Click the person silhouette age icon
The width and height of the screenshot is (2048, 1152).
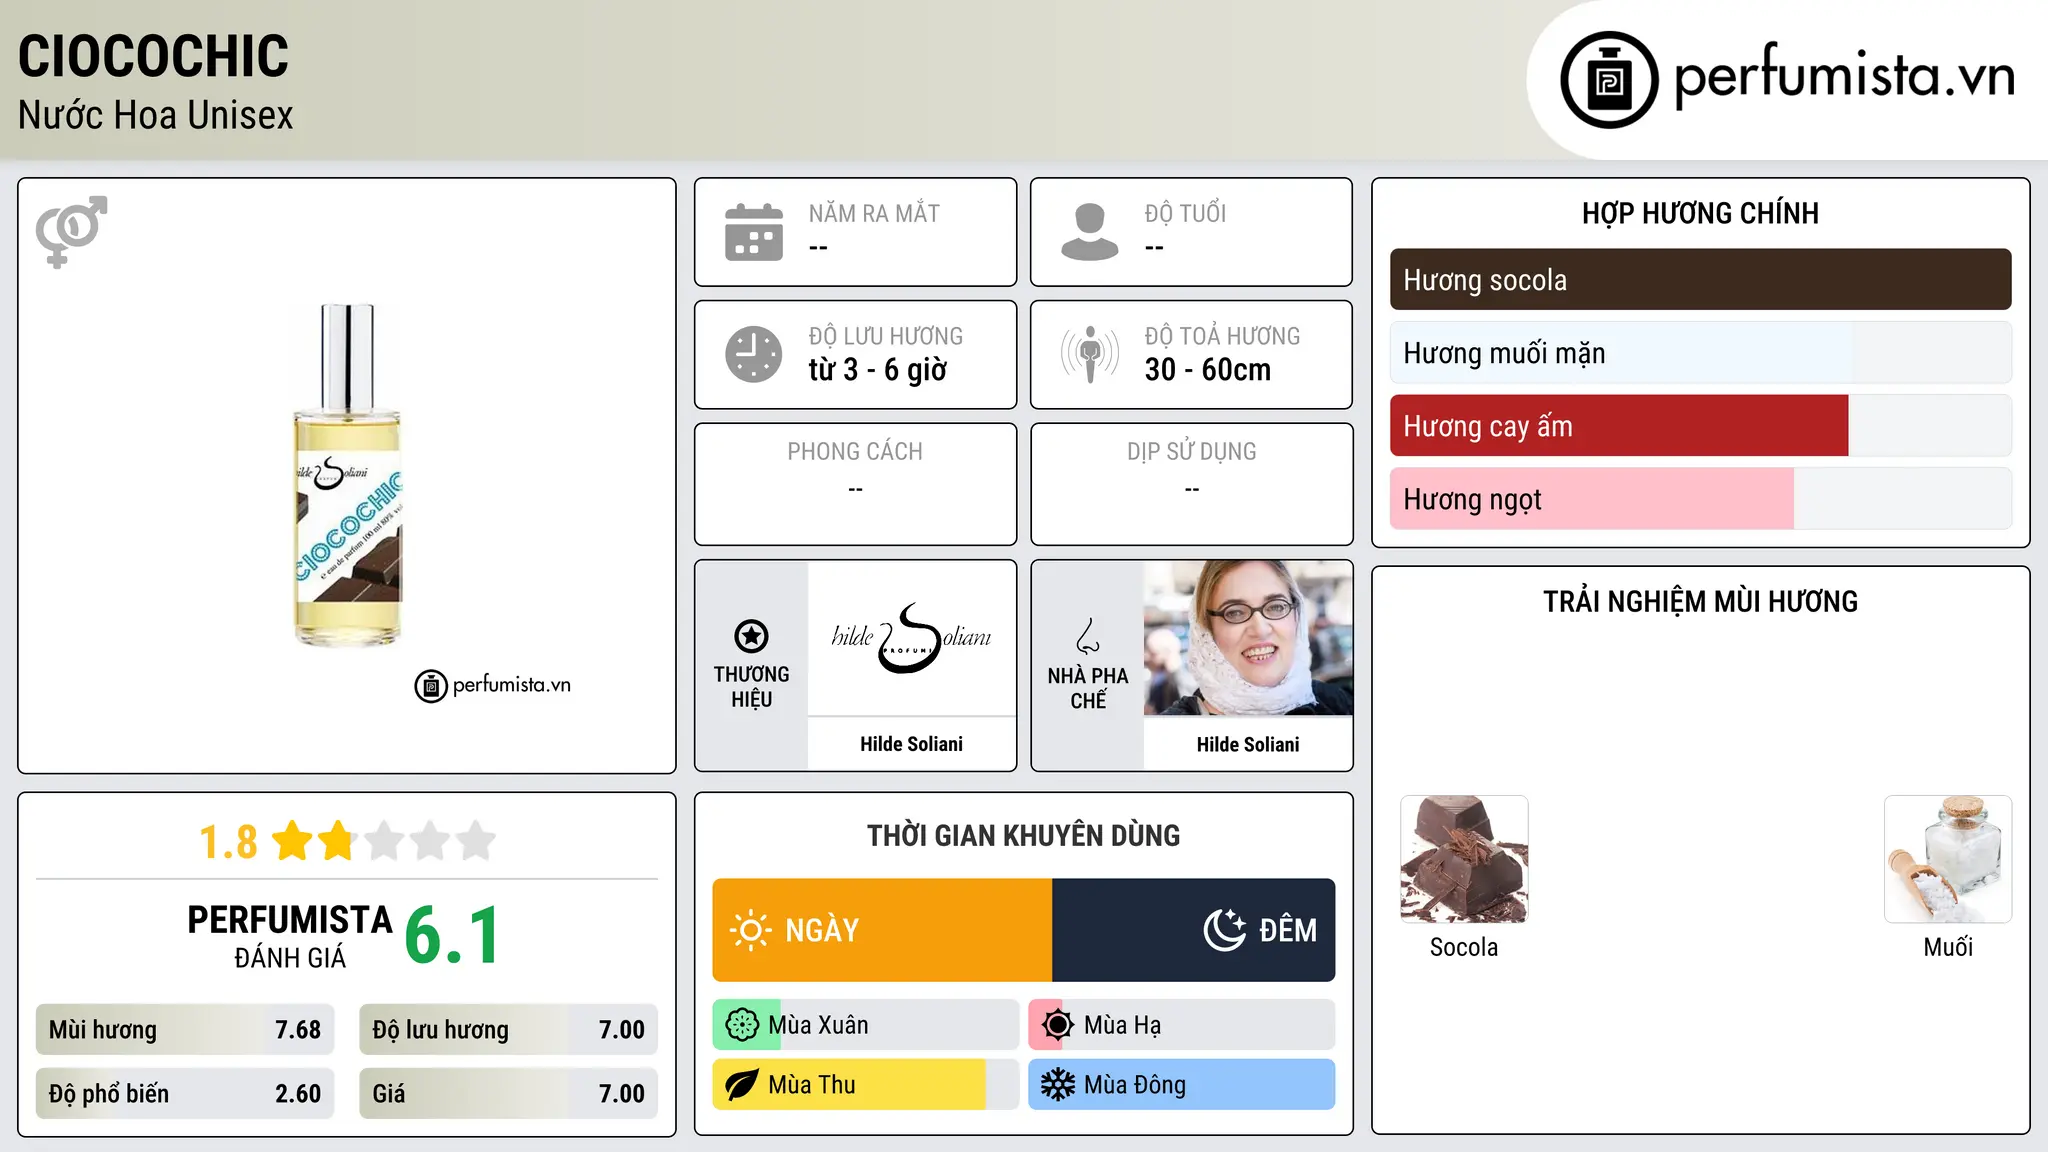1090,232
